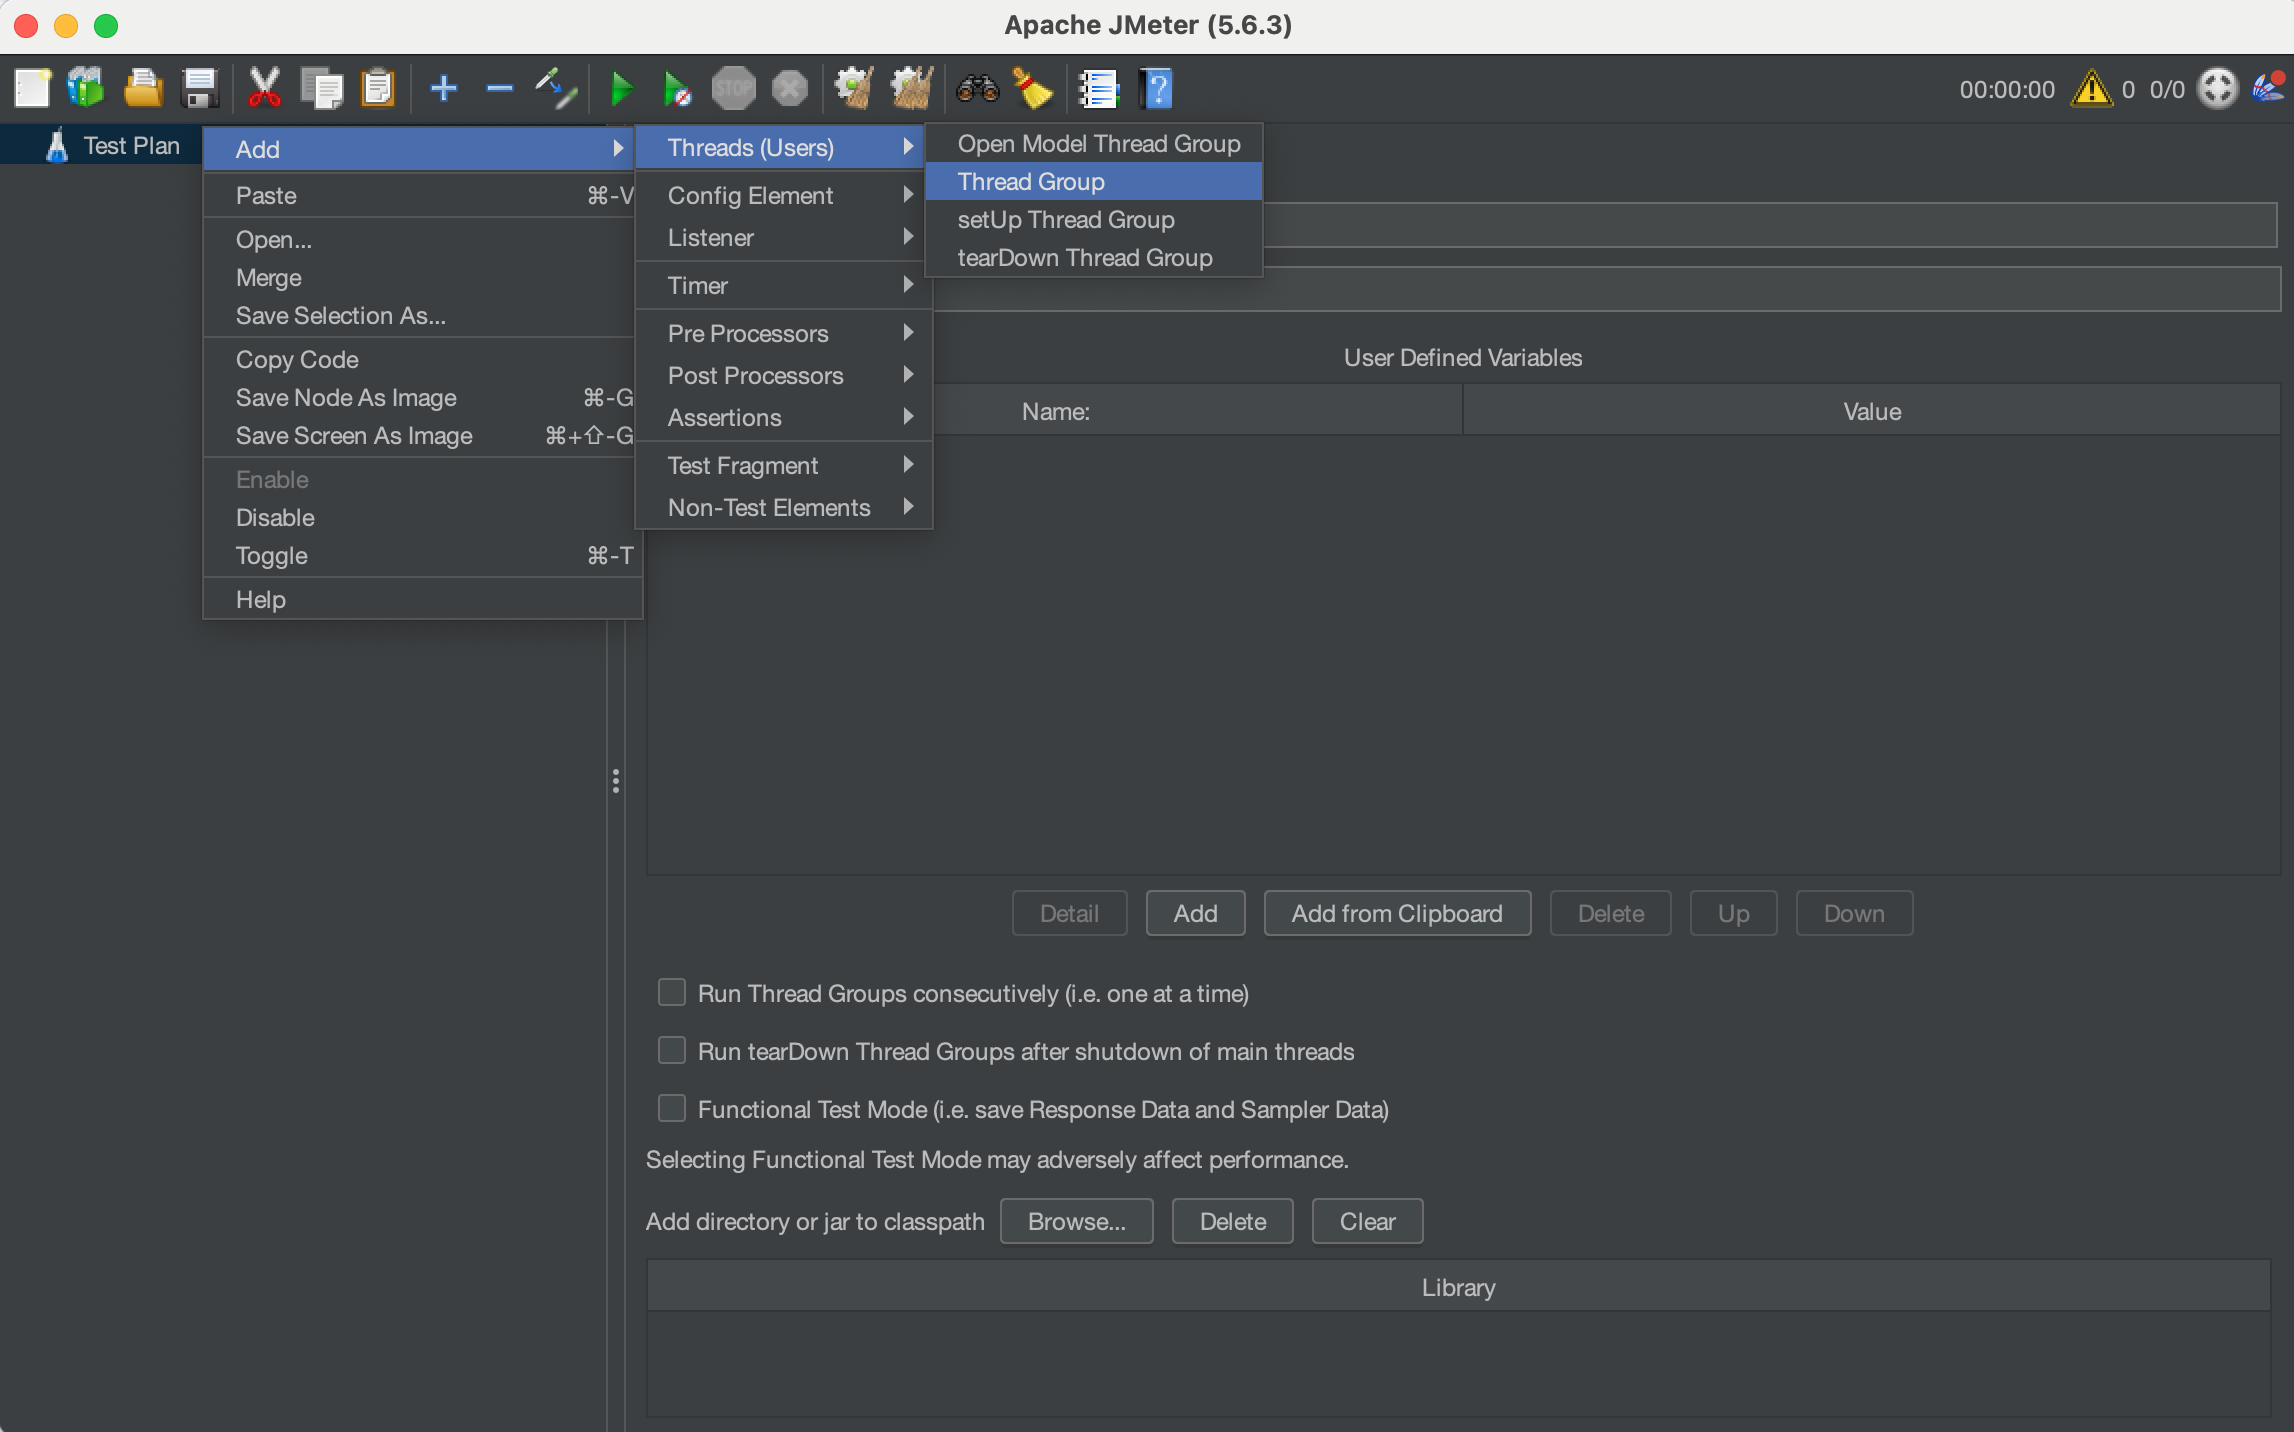This screenshot has width=2294, height=1432.
Task: Choose Help in context menu
Action: pyautogui.click(x=422, y=599)
